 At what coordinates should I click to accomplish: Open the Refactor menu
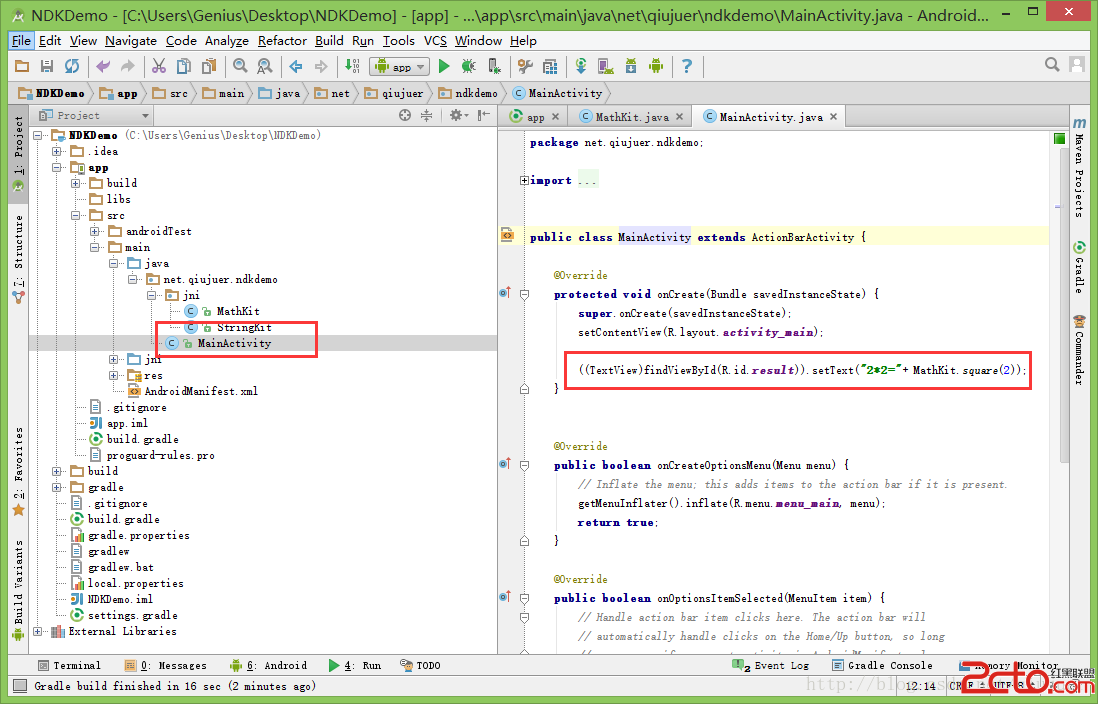click(282, 41)
